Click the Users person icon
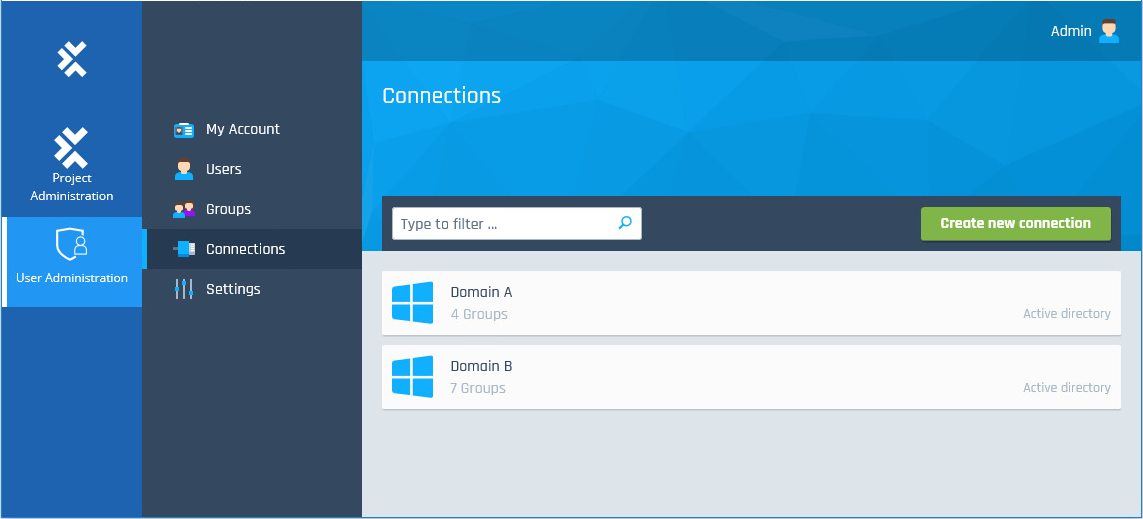The width and height of the screenshot is (1143, 519). 184,169
